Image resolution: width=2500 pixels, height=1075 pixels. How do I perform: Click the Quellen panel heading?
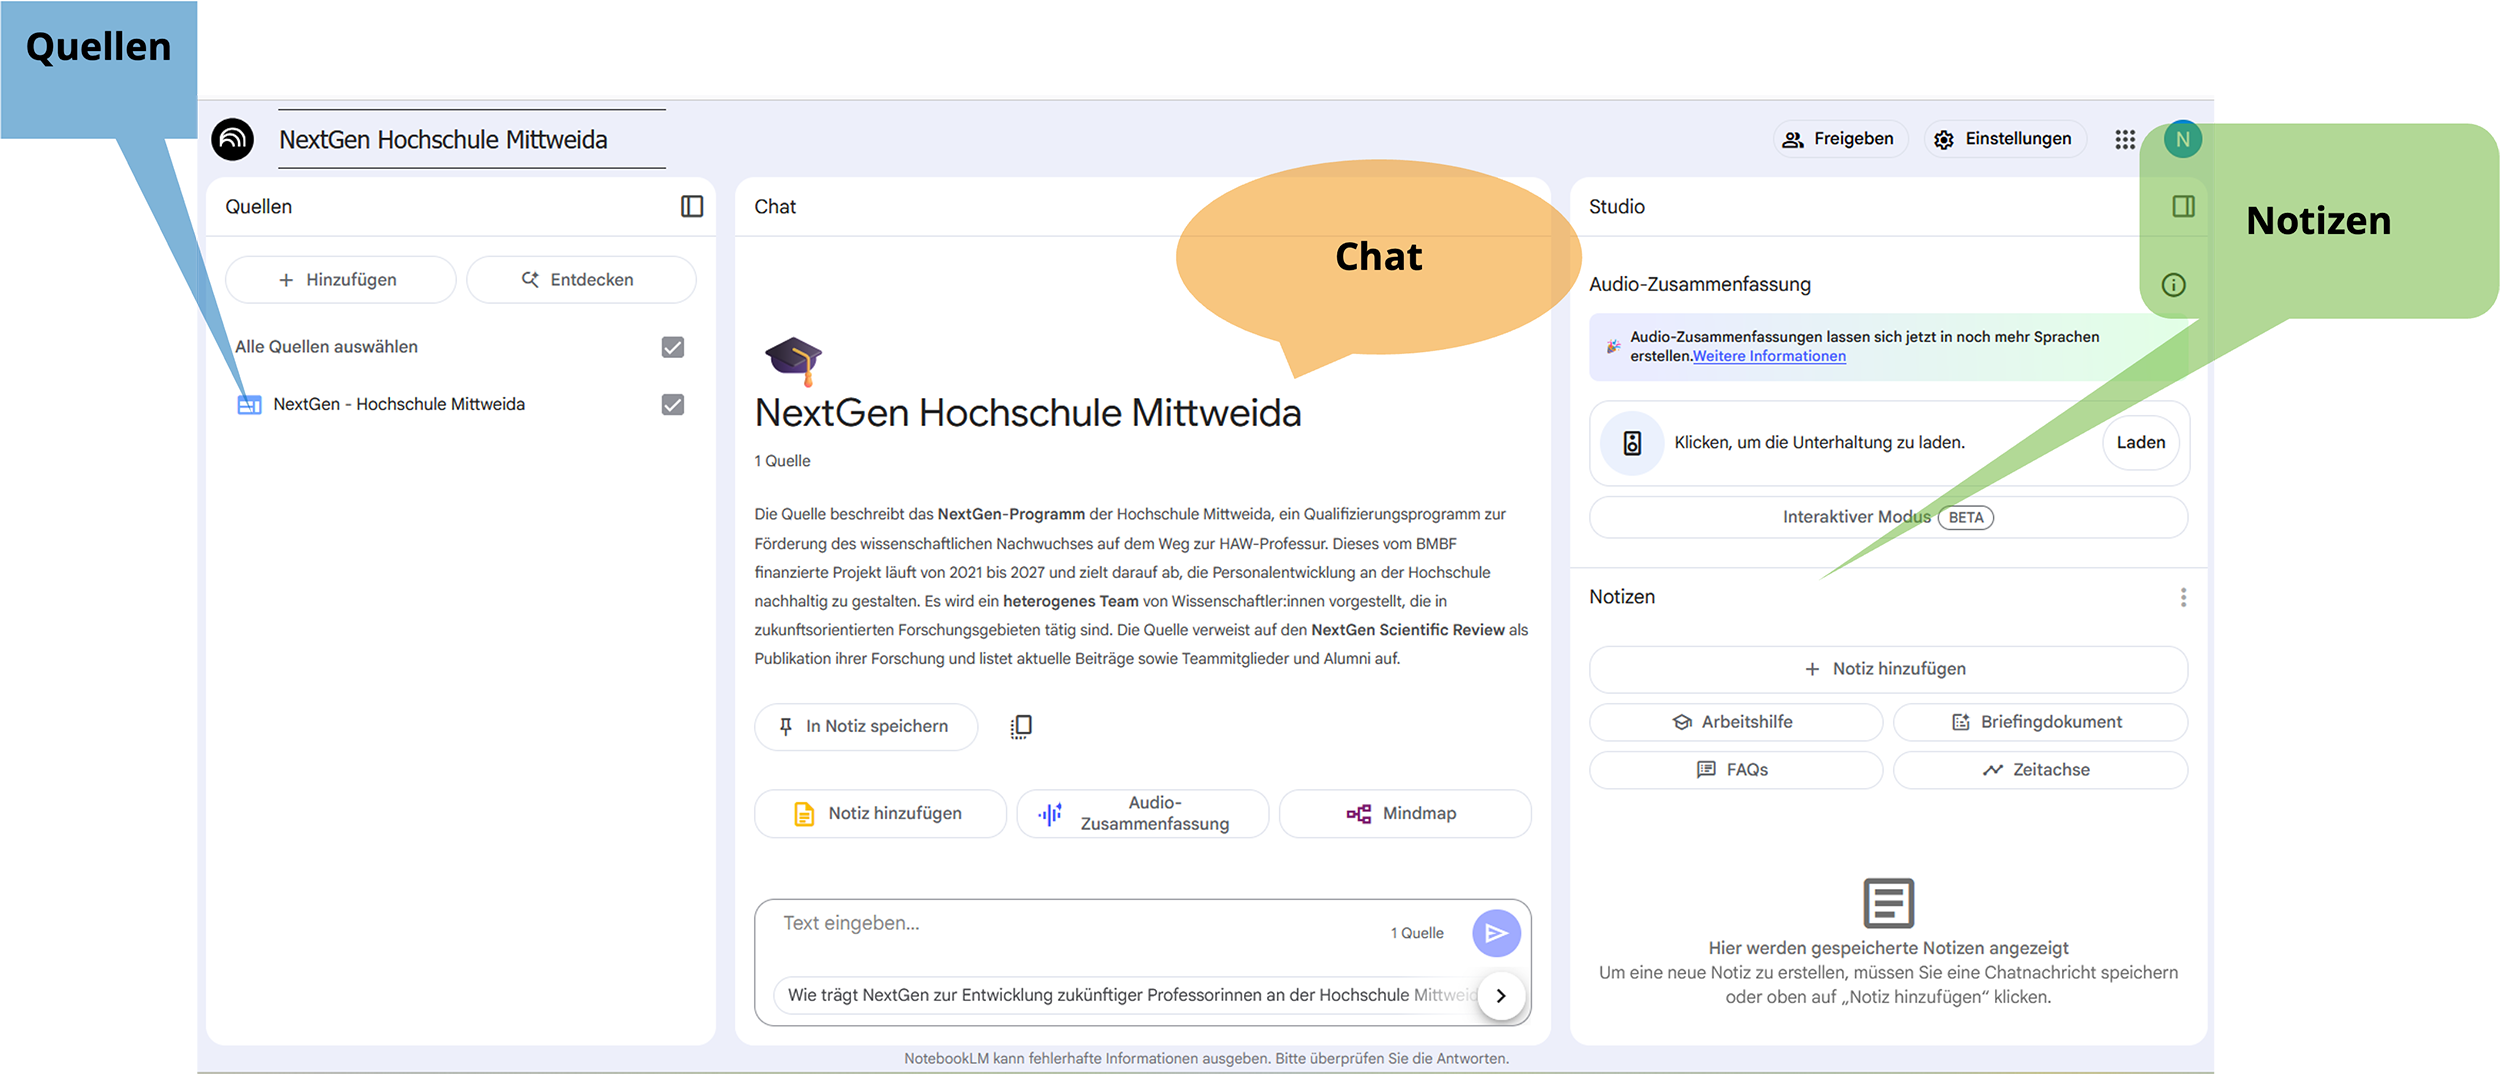(259, 207)
